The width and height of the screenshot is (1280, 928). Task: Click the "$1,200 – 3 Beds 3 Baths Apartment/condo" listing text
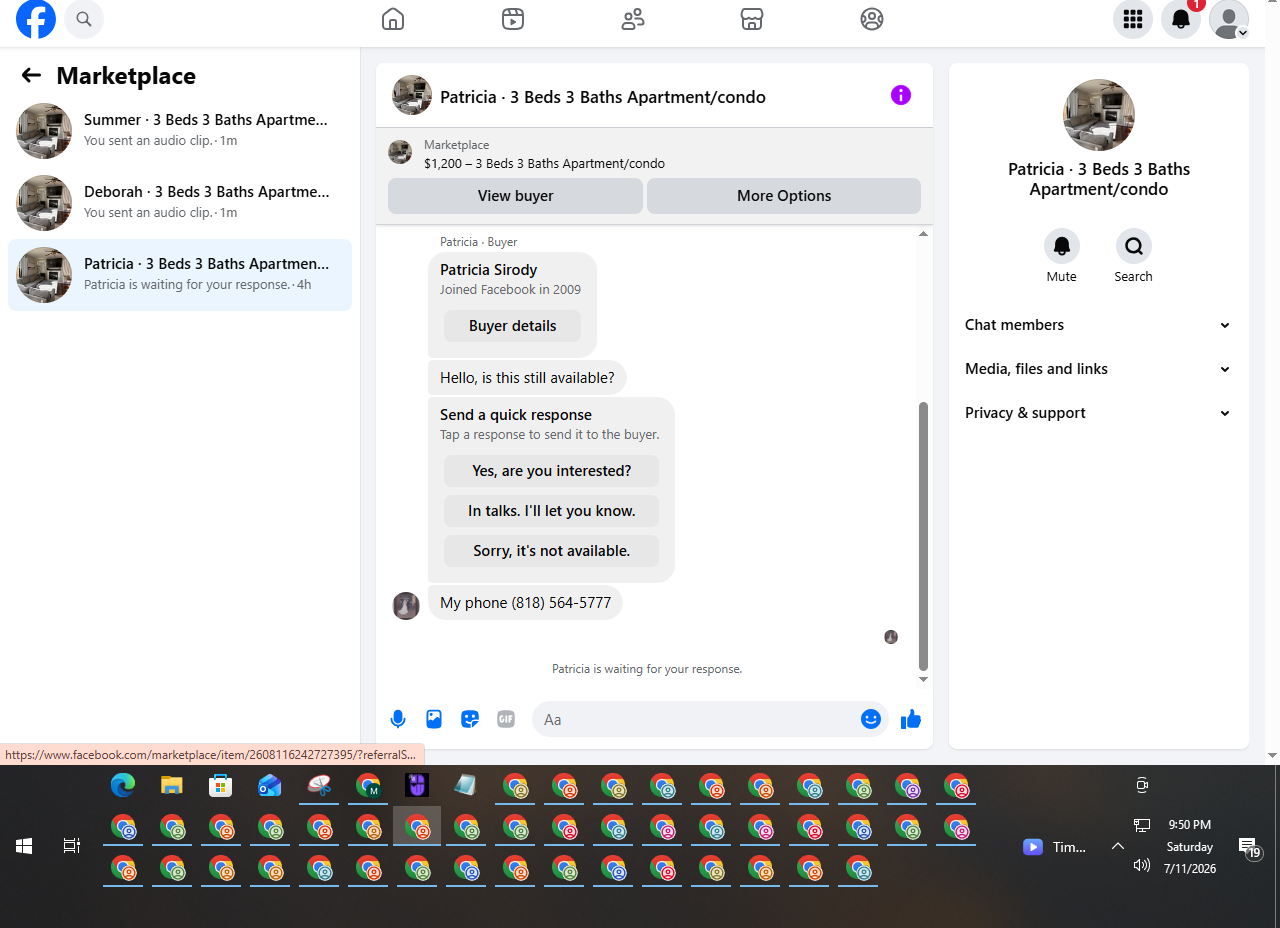[544, 164]
